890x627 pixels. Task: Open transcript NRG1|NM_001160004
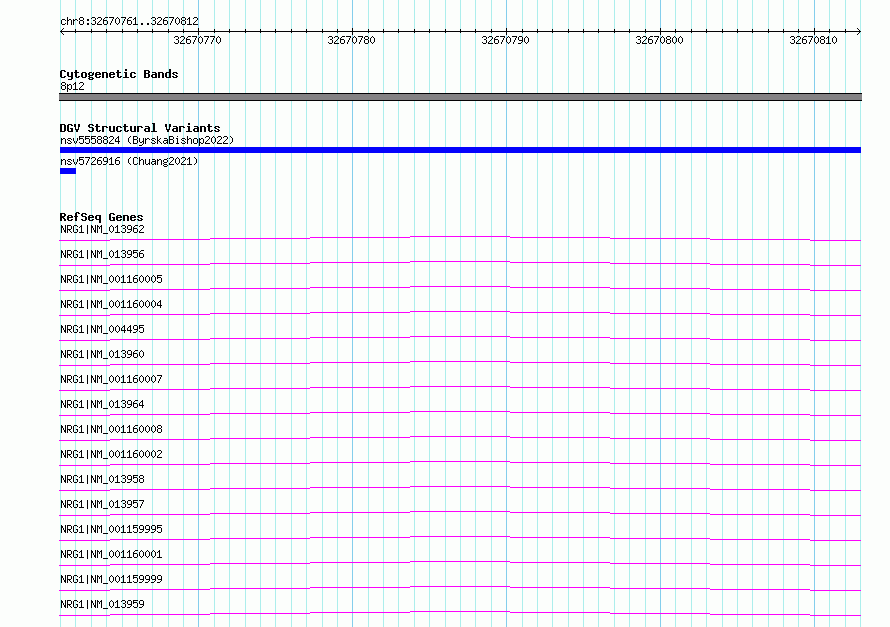111,304
